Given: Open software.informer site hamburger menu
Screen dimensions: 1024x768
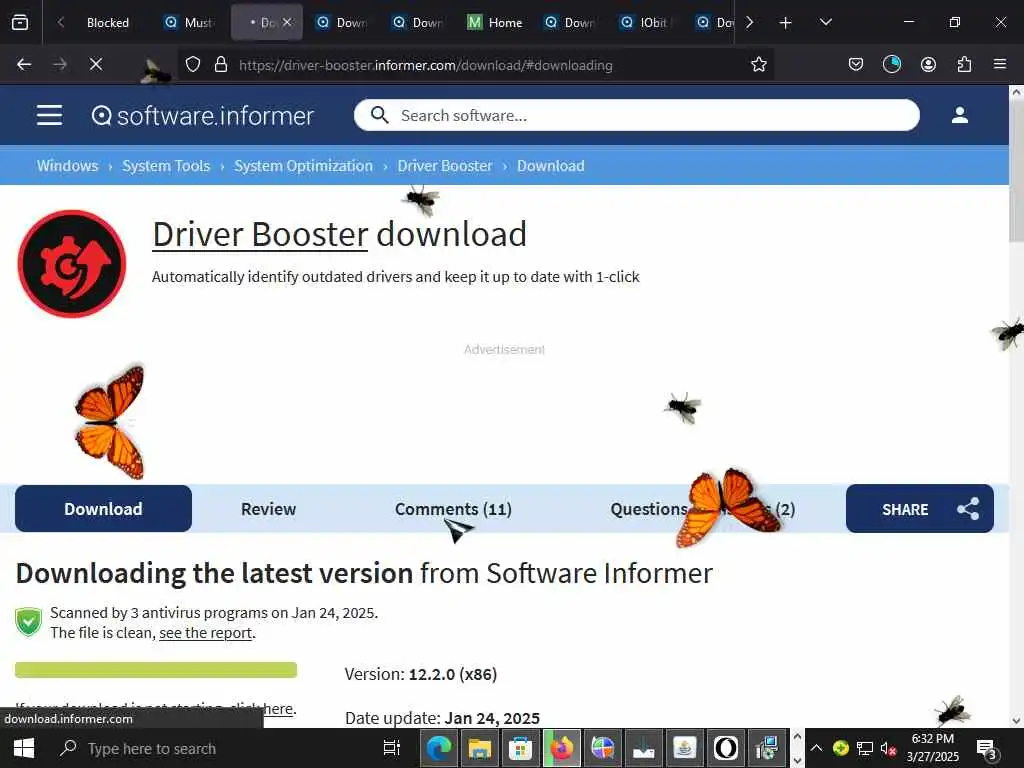Looking at the screenshot, I should (49, 115).
